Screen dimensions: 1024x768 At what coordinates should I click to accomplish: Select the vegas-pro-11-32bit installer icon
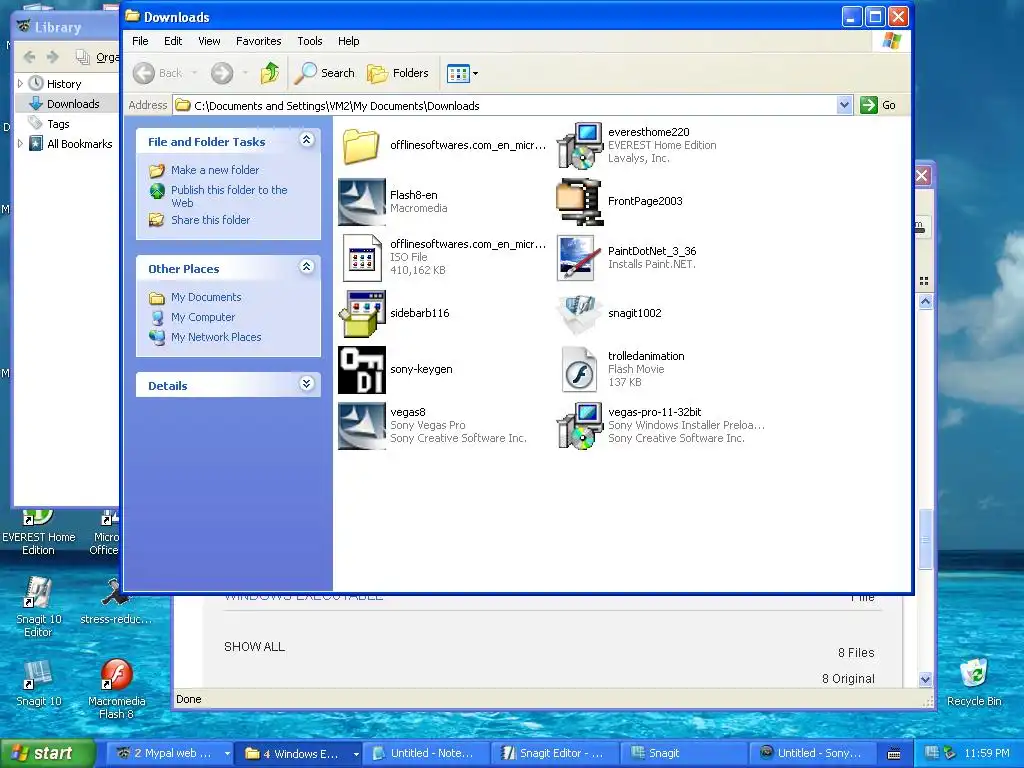tap(579, 426)
